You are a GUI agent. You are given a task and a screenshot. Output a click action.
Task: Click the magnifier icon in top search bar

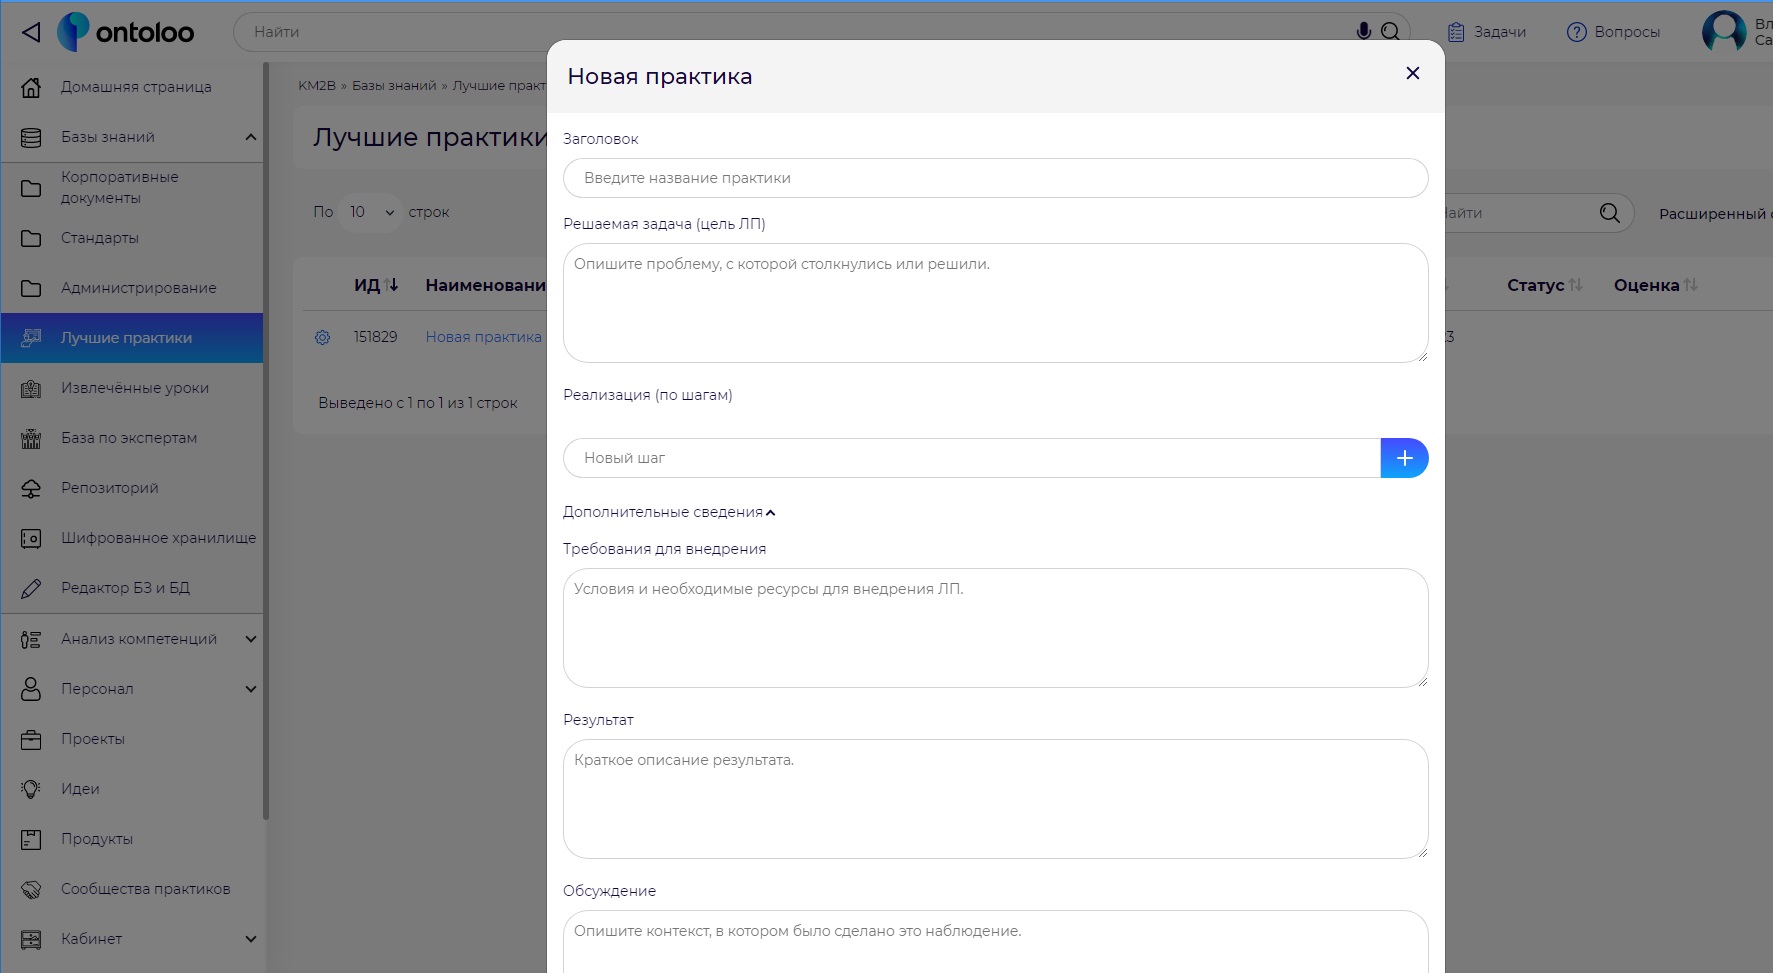pyautogui.click(x=1390, y=32)
